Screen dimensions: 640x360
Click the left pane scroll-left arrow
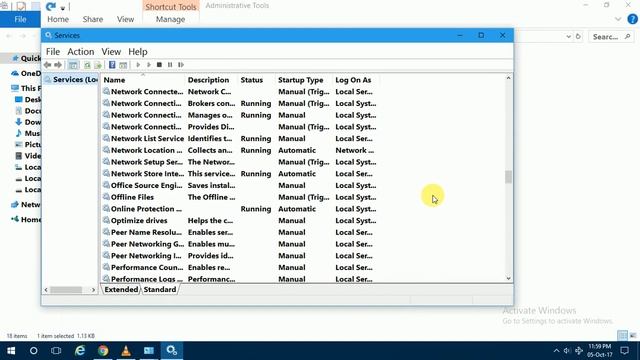[46, 290]
